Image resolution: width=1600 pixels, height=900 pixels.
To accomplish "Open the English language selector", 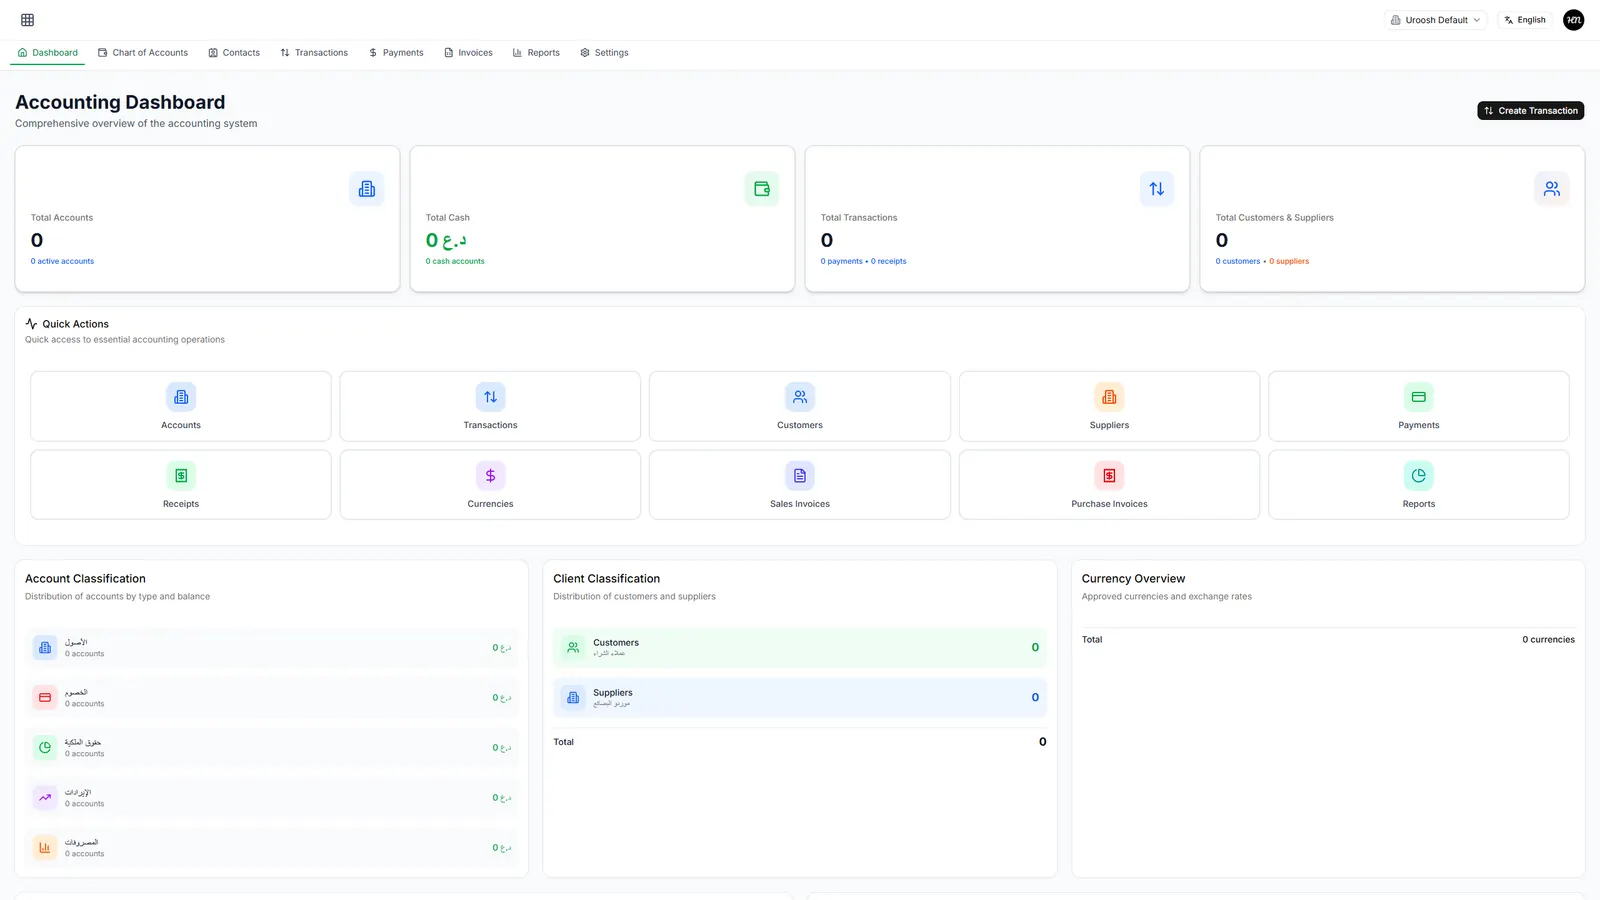I will click(x=1525, y=20).
